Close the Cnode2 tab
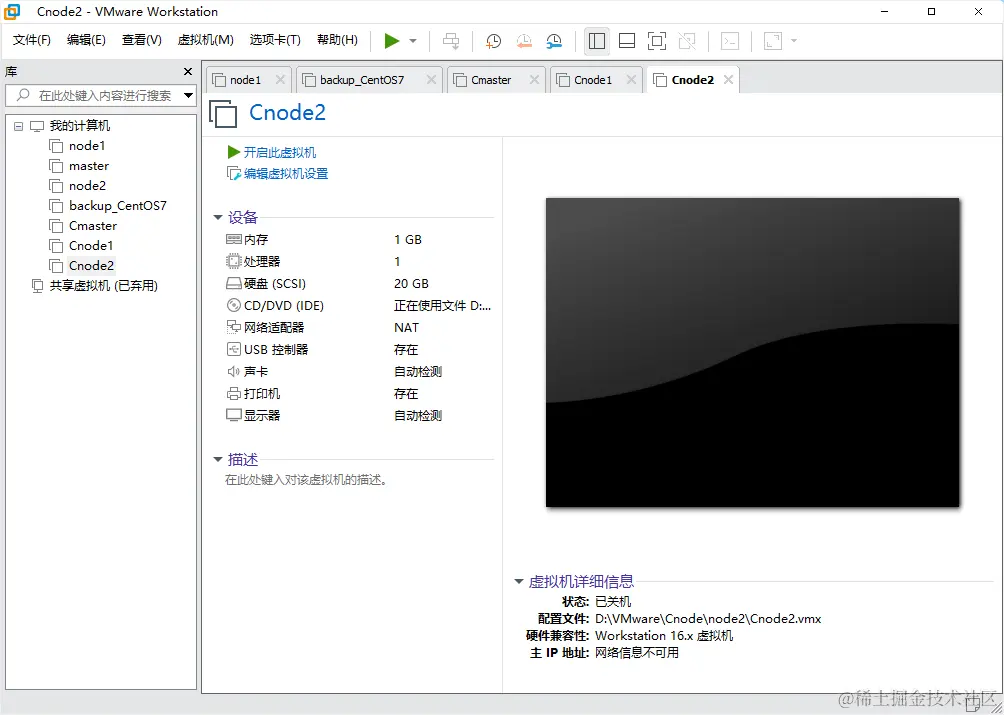1004x715 pixels. pyautogui.click(x=728, y=80)
